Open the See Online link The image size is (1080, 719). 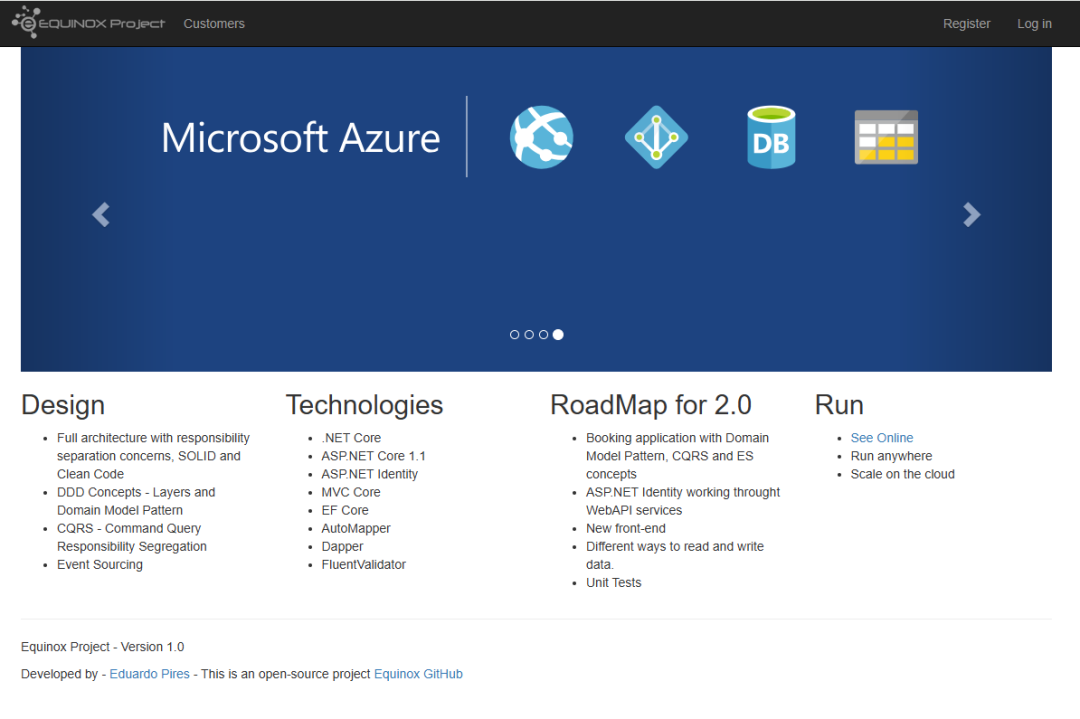coord(882,438)
